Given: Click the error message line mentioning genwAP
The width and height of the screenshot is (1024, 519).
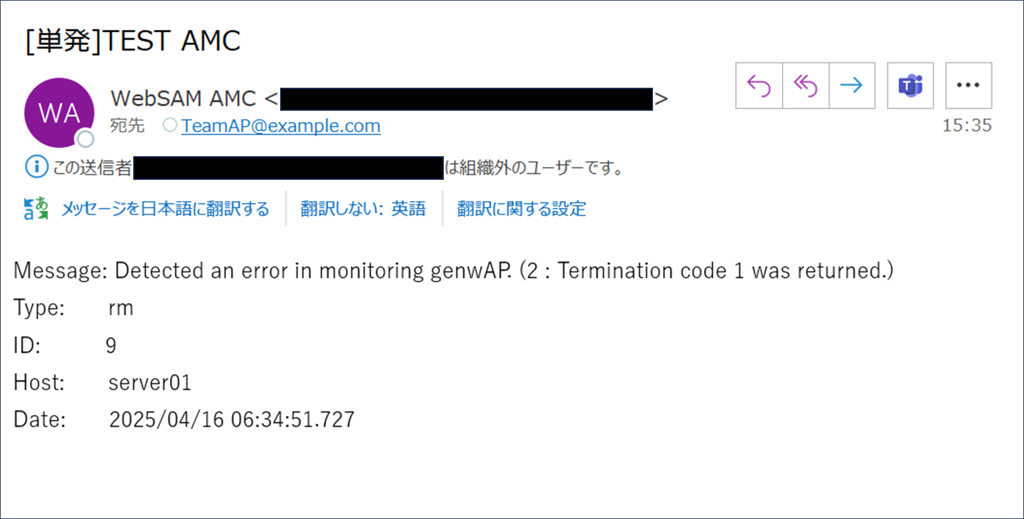Looking at the screenshot, I should point(453,270).
